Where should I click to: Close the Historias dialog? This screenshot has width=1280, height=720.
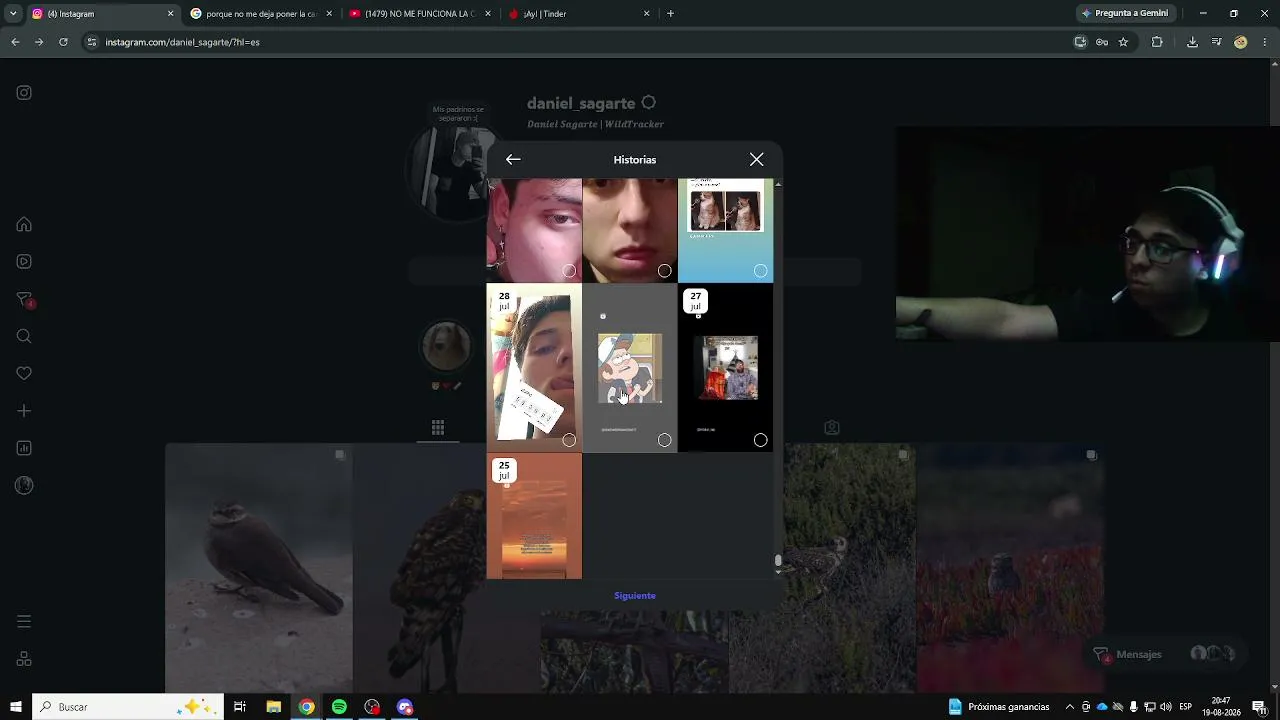click(x=757, y=160)
